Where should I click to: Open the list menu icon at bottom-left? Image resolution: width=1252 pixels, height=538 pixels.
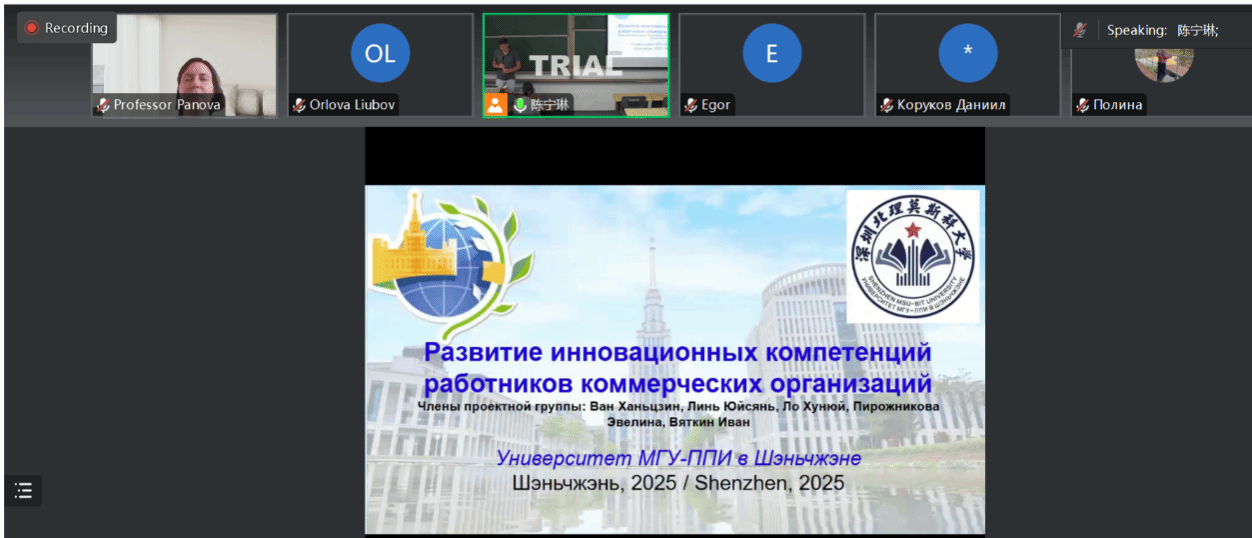tap(23, 490)
